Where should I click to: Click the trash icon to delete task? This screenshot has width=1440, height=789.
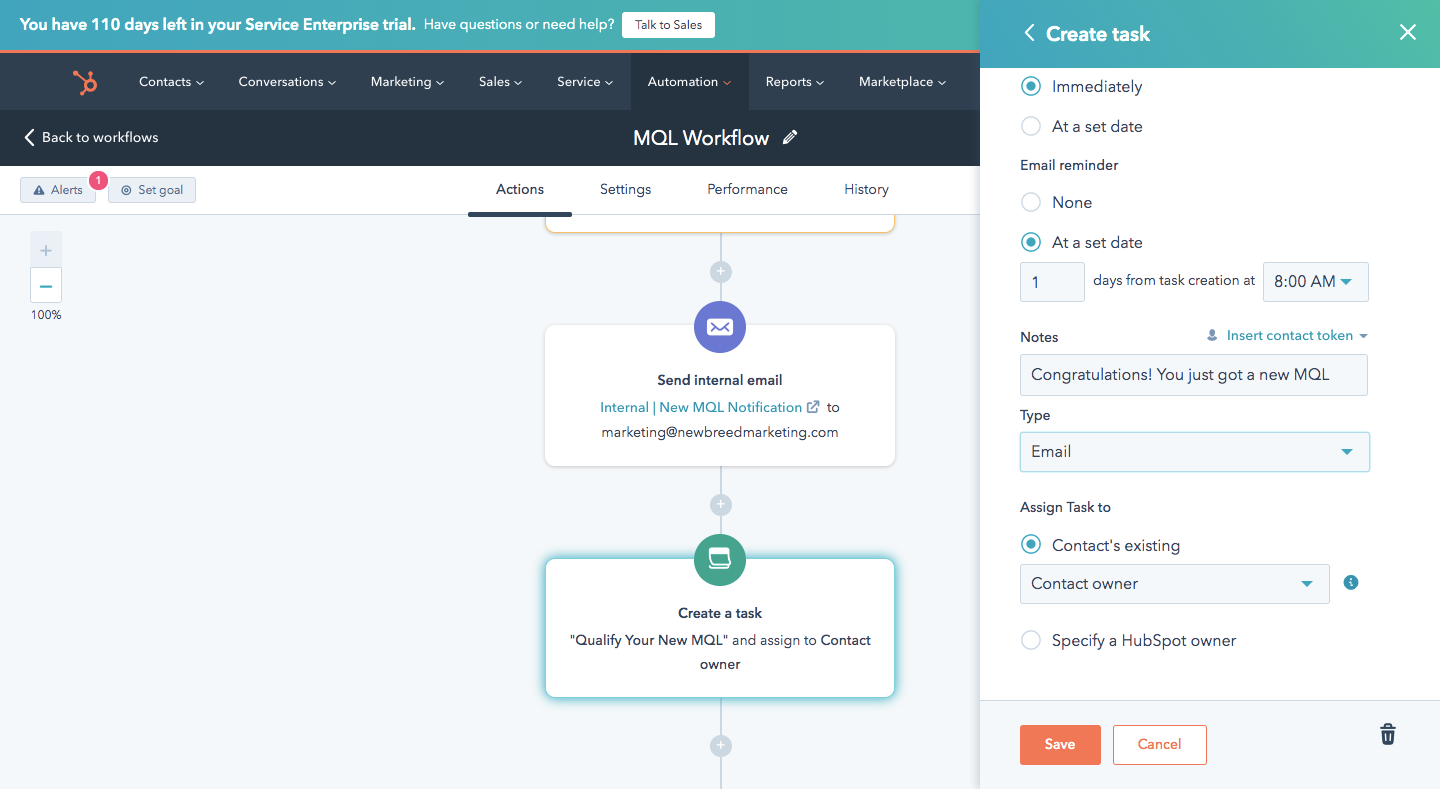(1388, 735)
